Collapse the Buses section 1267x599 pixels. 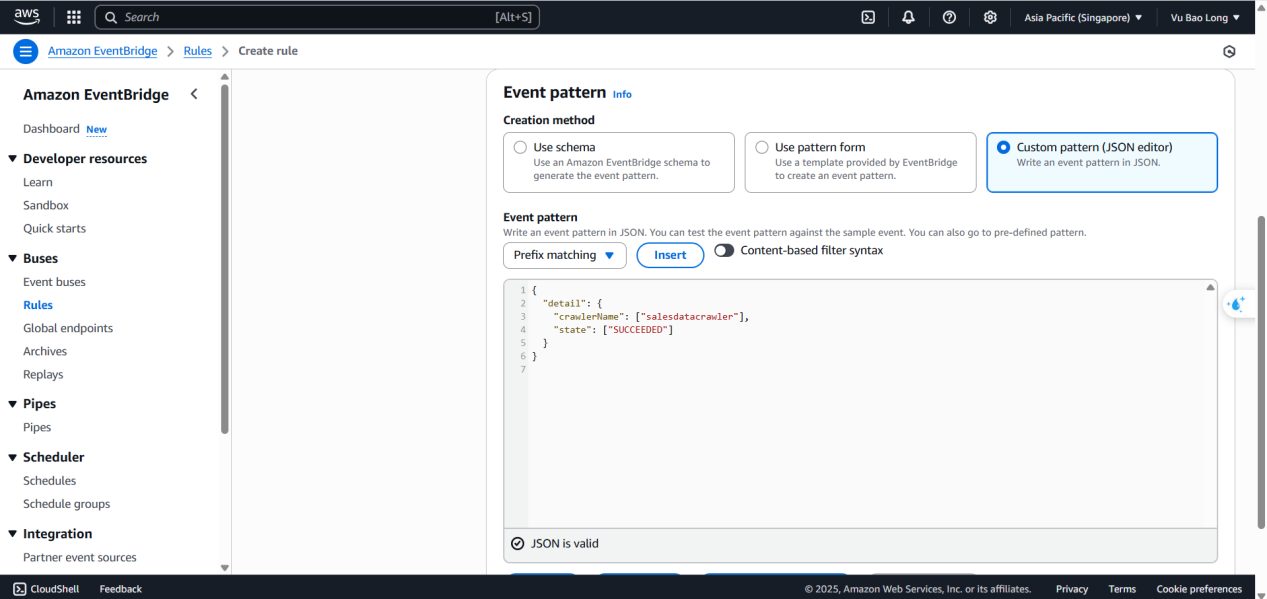[13, 259]
